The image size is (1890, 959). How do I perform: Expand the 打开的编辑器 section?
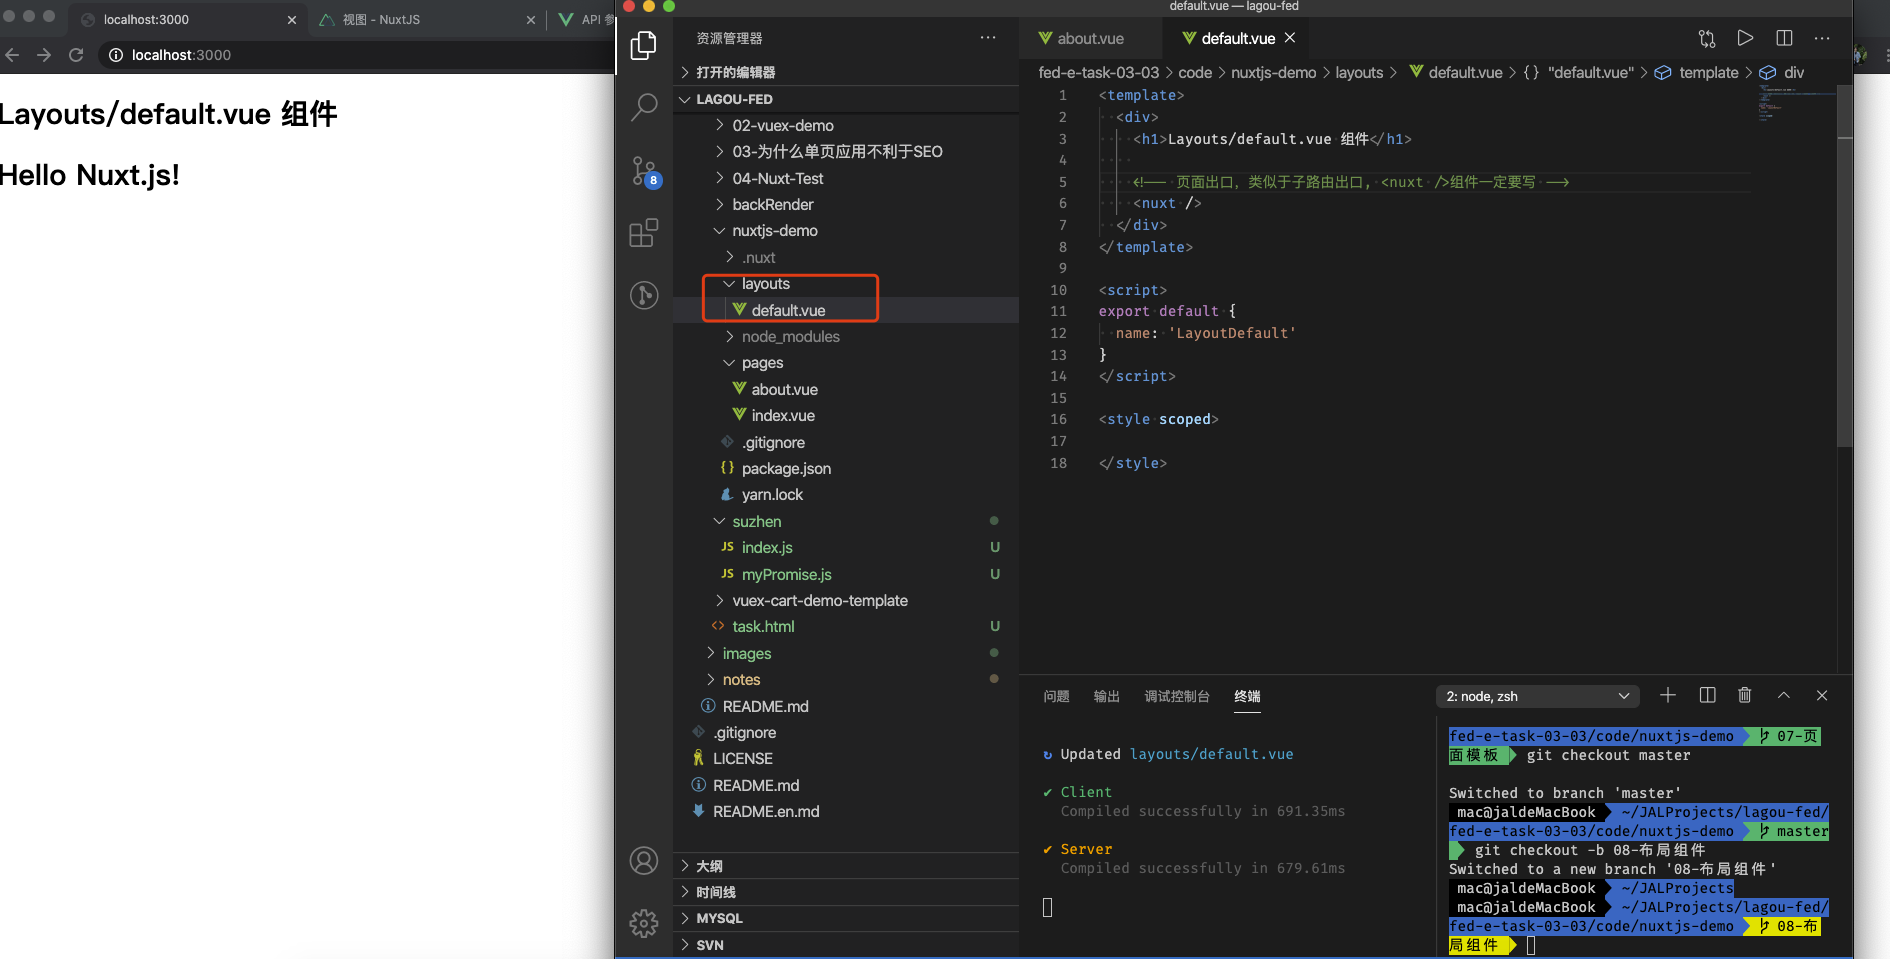[x=846, y=72]
